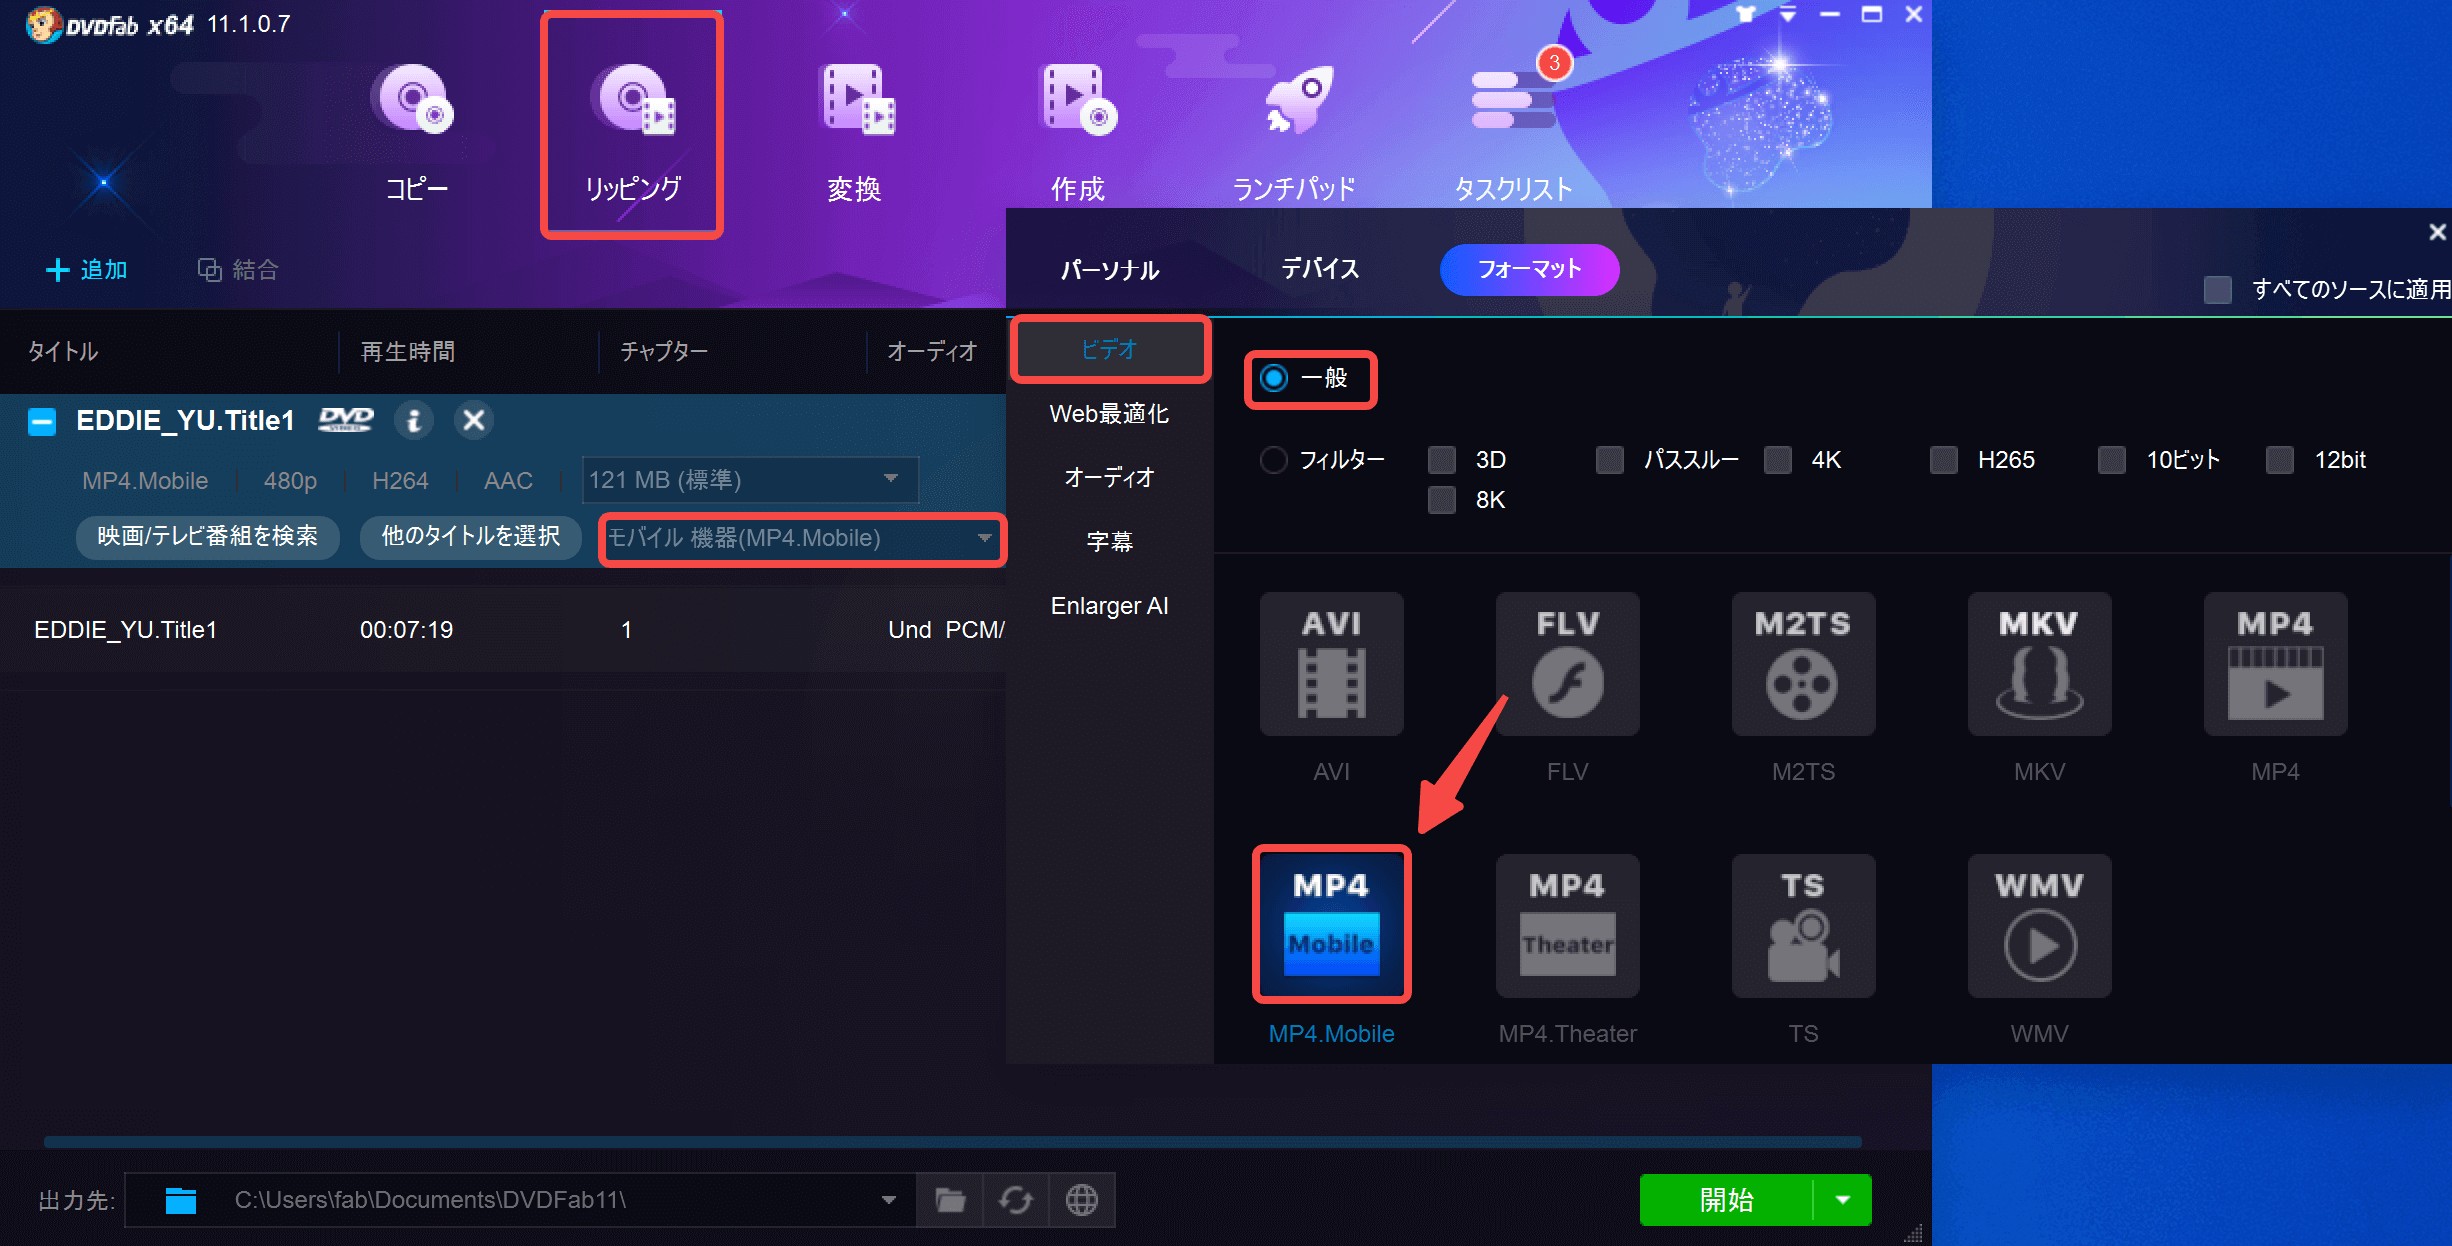Show info for EDDIE_YU.Title1
The width and height of the screenshot is (2452, 1246).
pyautogui.click(x=414, y=420)
